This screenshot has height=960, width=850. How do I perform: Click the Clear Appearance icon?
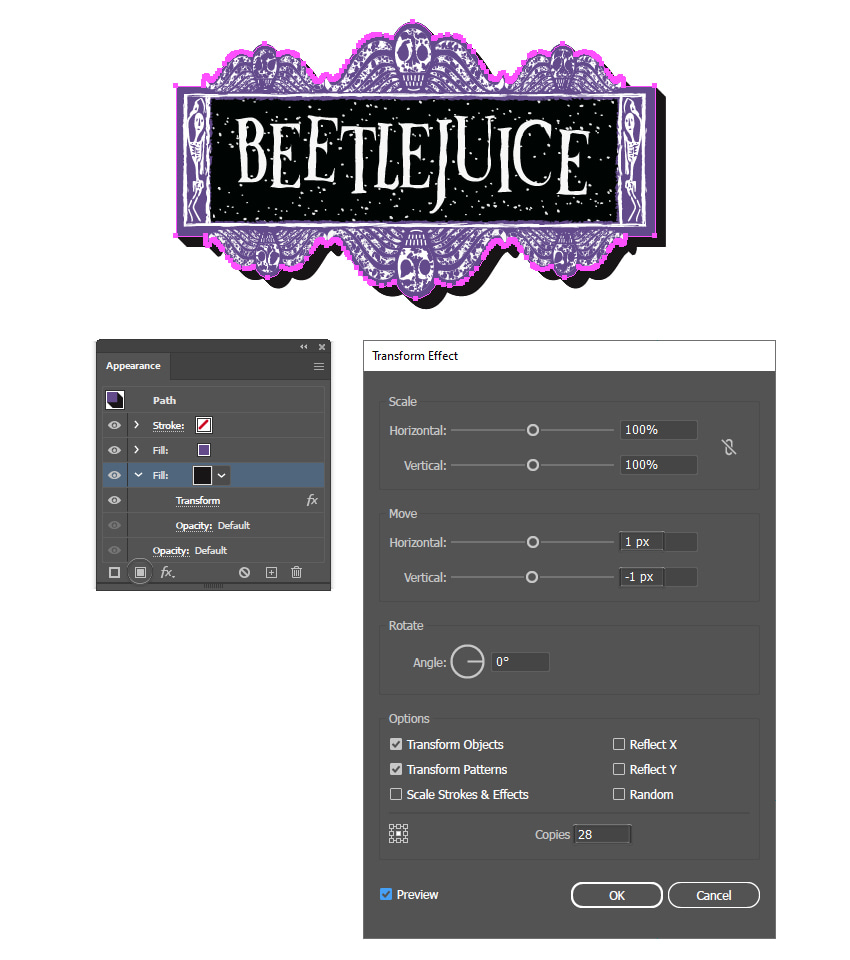[x=244, y=572]
